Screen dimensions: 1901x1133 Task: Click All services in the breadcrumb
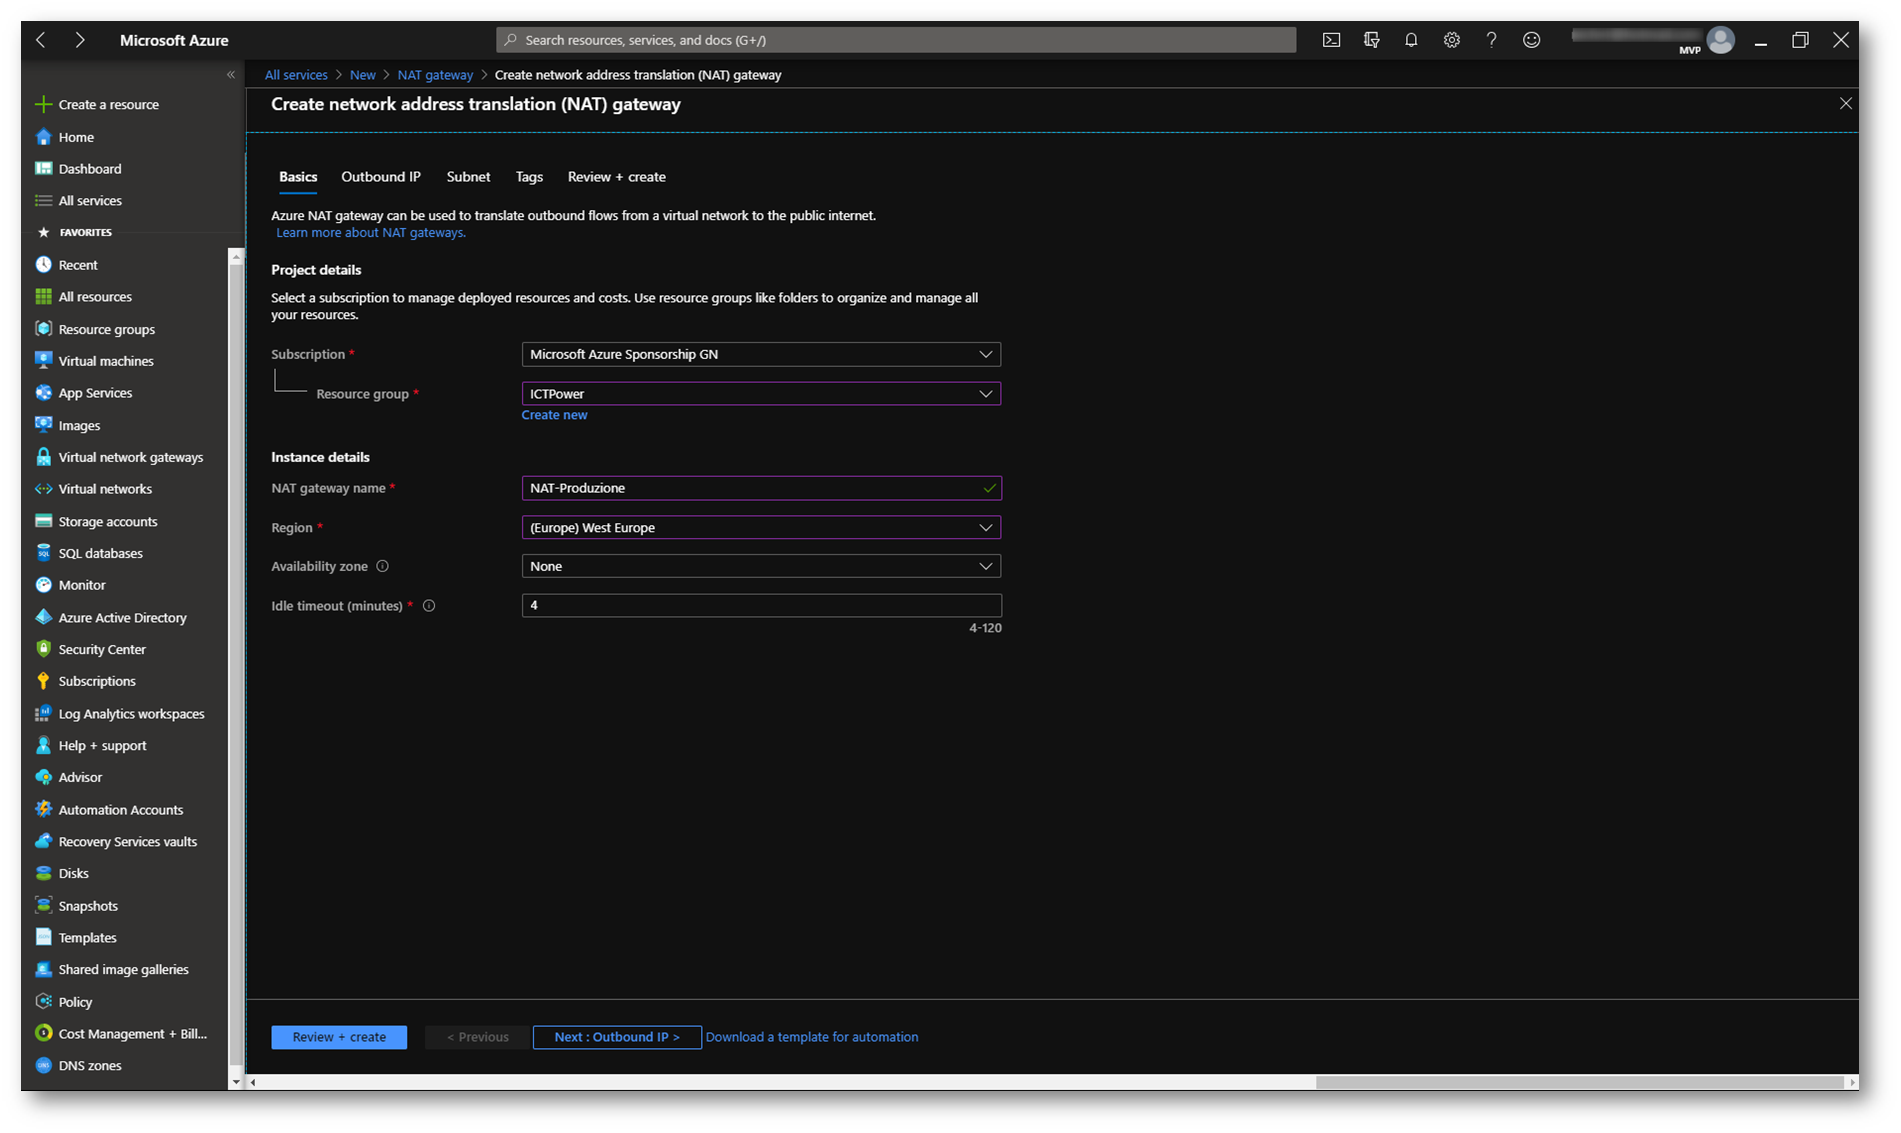pyautogui.click(x=296, y=75)
